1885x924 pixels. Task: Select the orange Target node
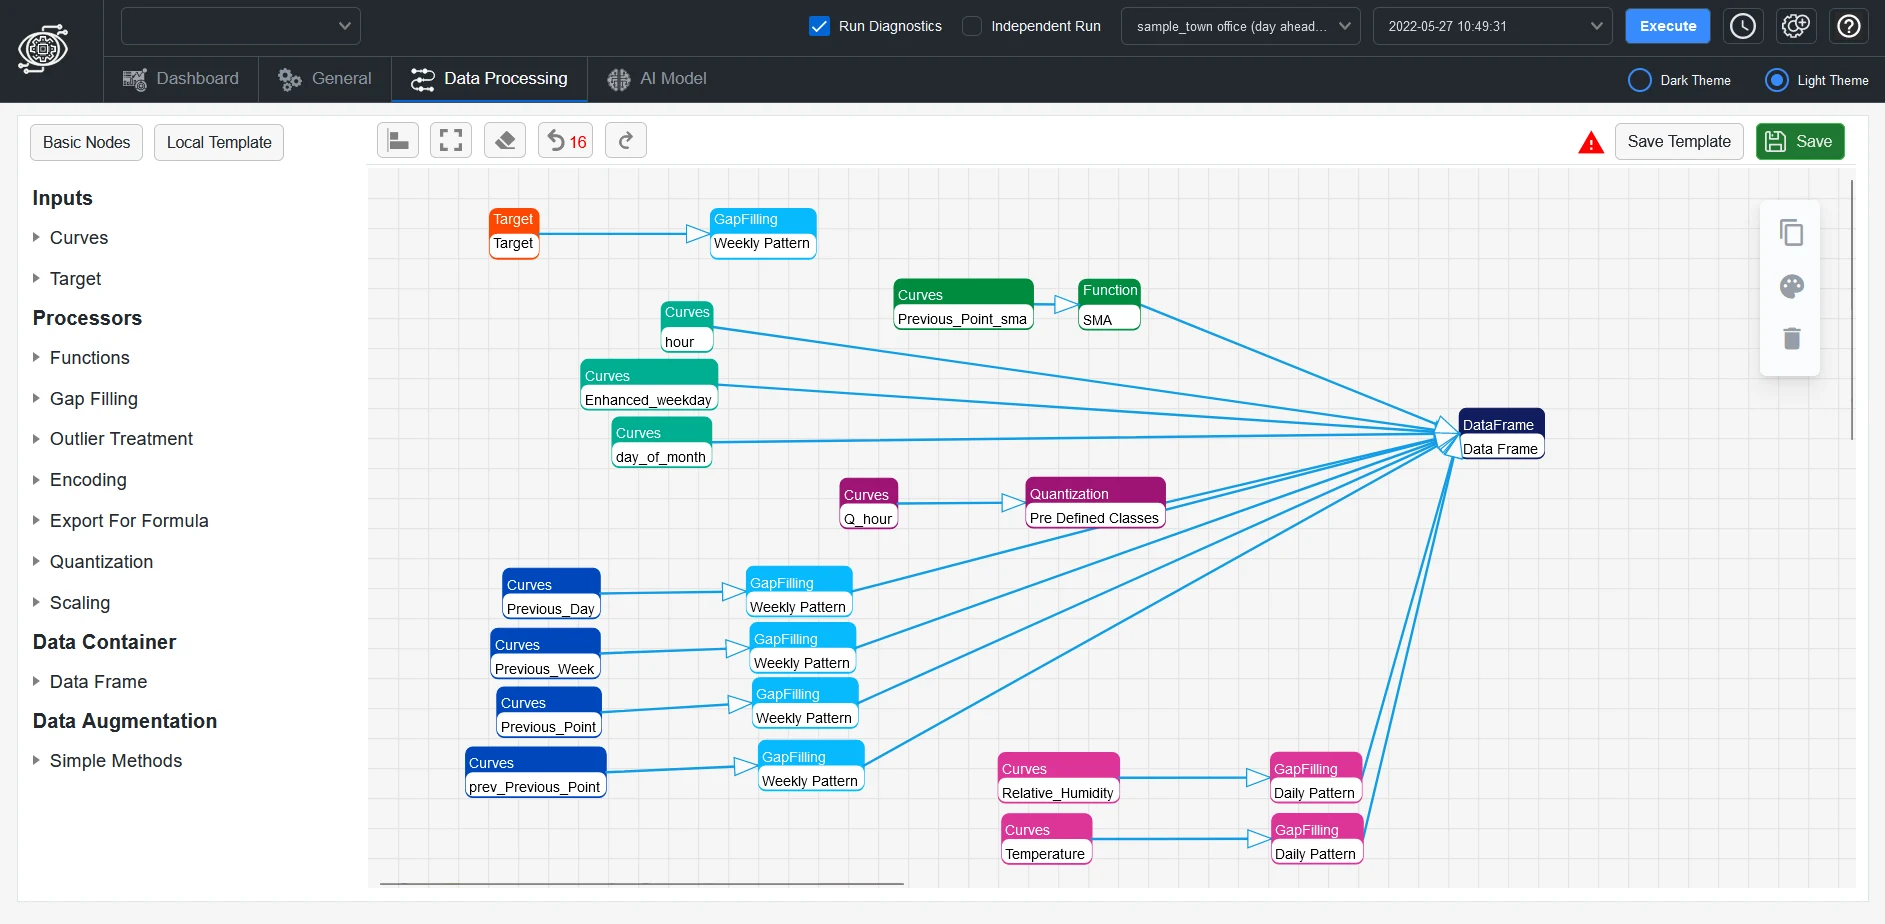(x=514, y=233)
